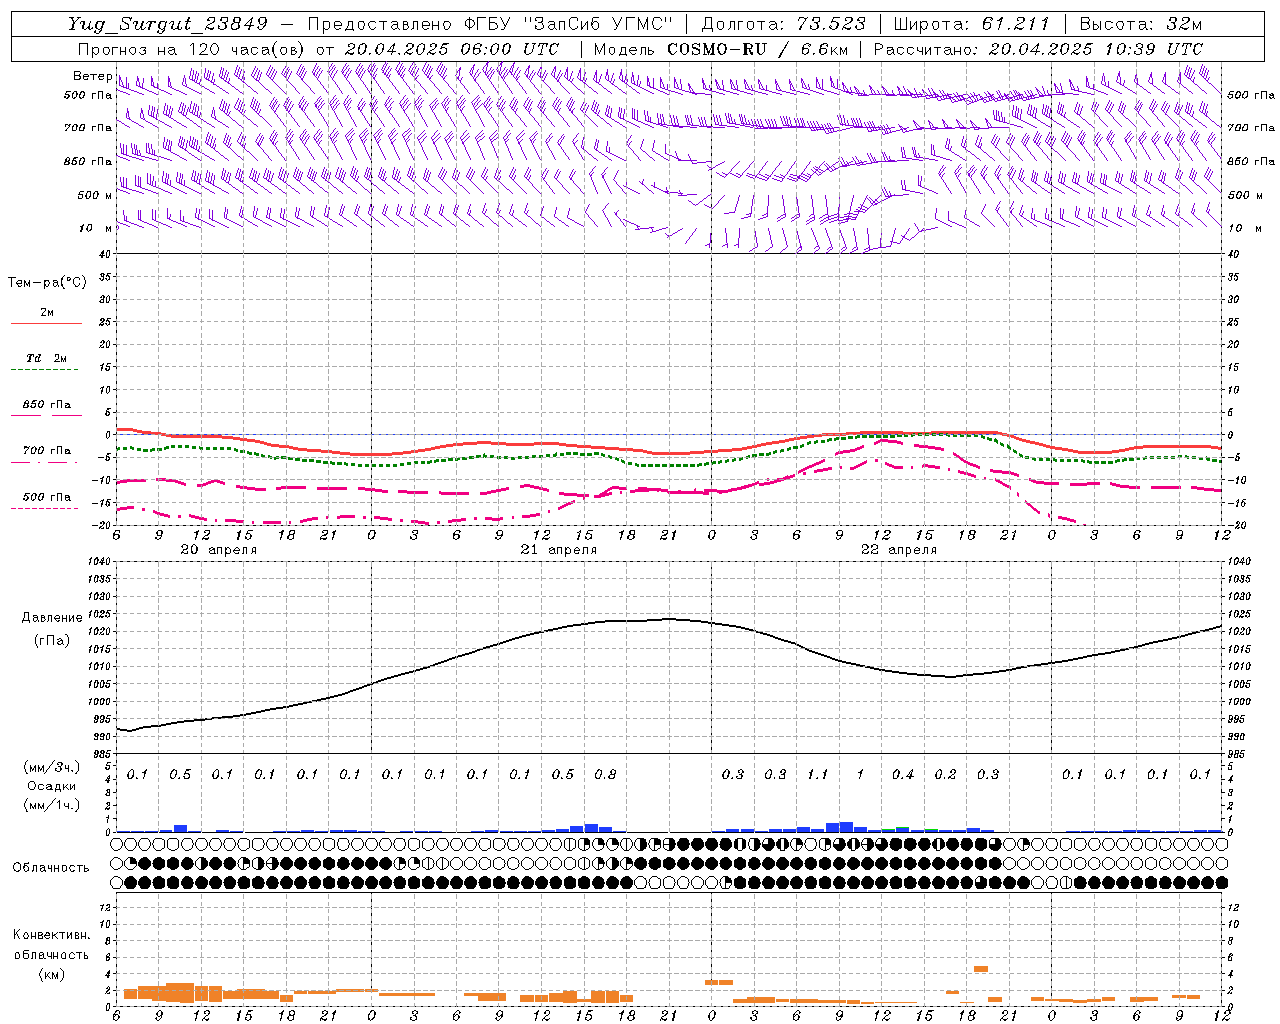Click the elevation text Высота: 32м
This screenshot has height=1024, width=1280.
pyautogui.click(x=1141, y=24)
